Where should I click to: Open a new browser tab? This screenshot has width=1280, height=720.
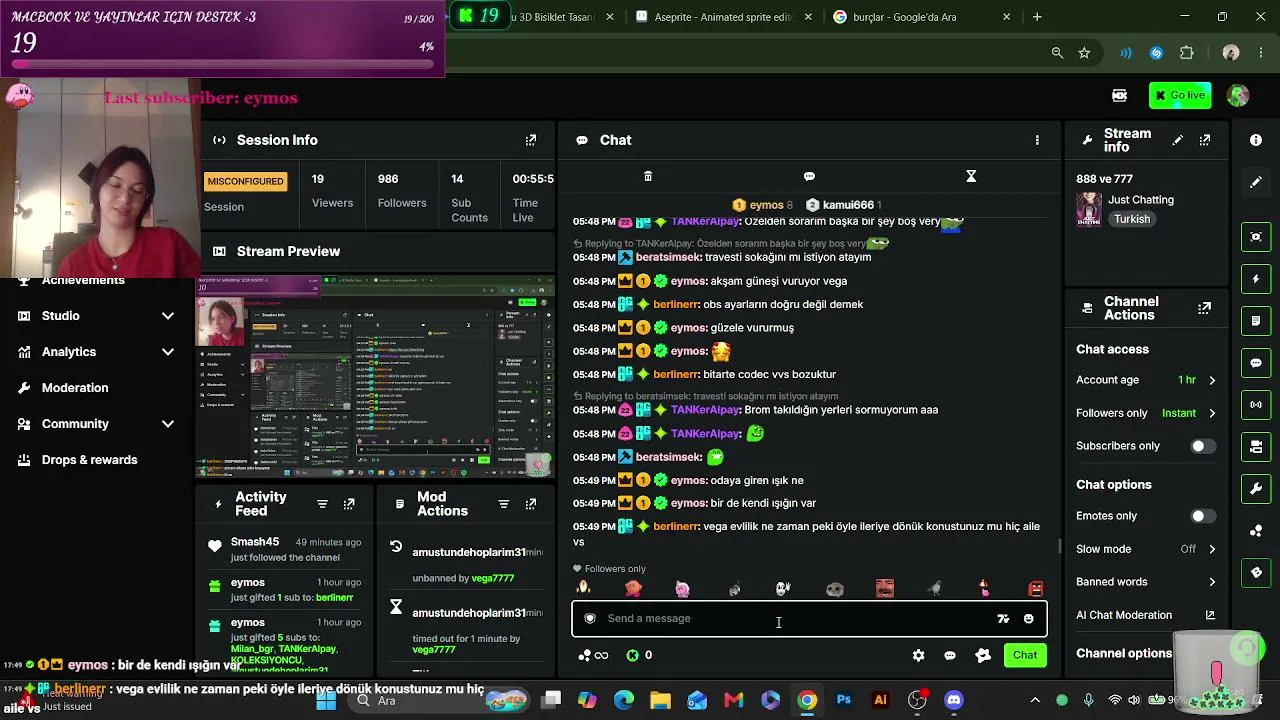[x=1037, y=17]
